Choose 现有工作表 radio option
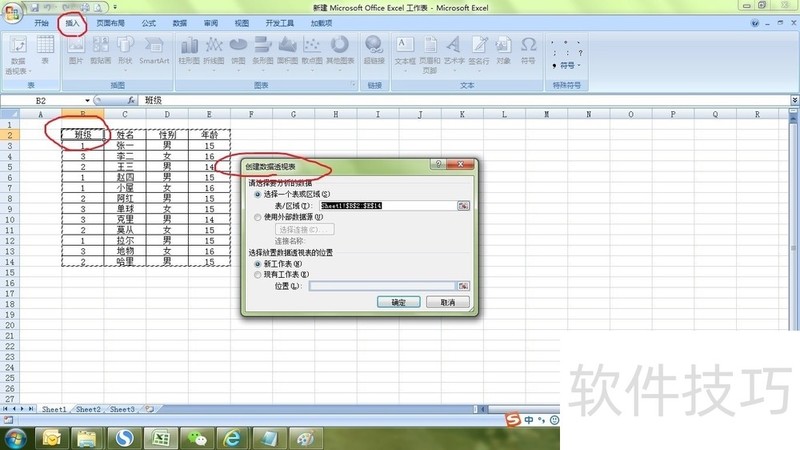Screen dimensions: 800x450 point(258,274)
